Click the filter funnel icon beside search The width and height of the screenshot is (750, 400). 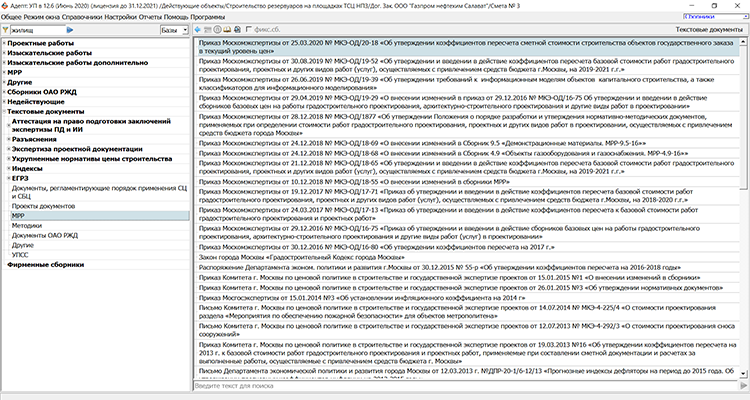coord(6,31)
